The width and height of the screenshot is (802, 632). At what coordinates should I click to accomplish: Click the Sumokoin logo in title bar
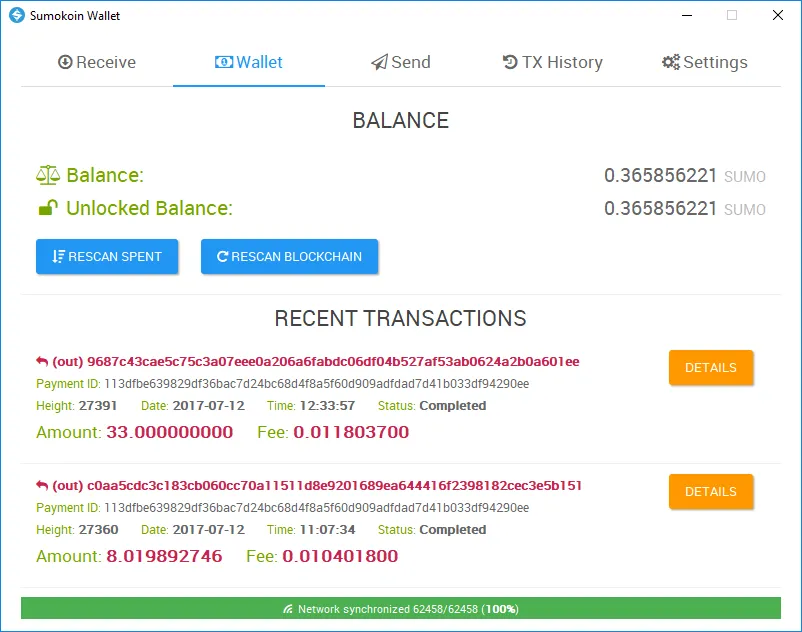coord(16,15)
